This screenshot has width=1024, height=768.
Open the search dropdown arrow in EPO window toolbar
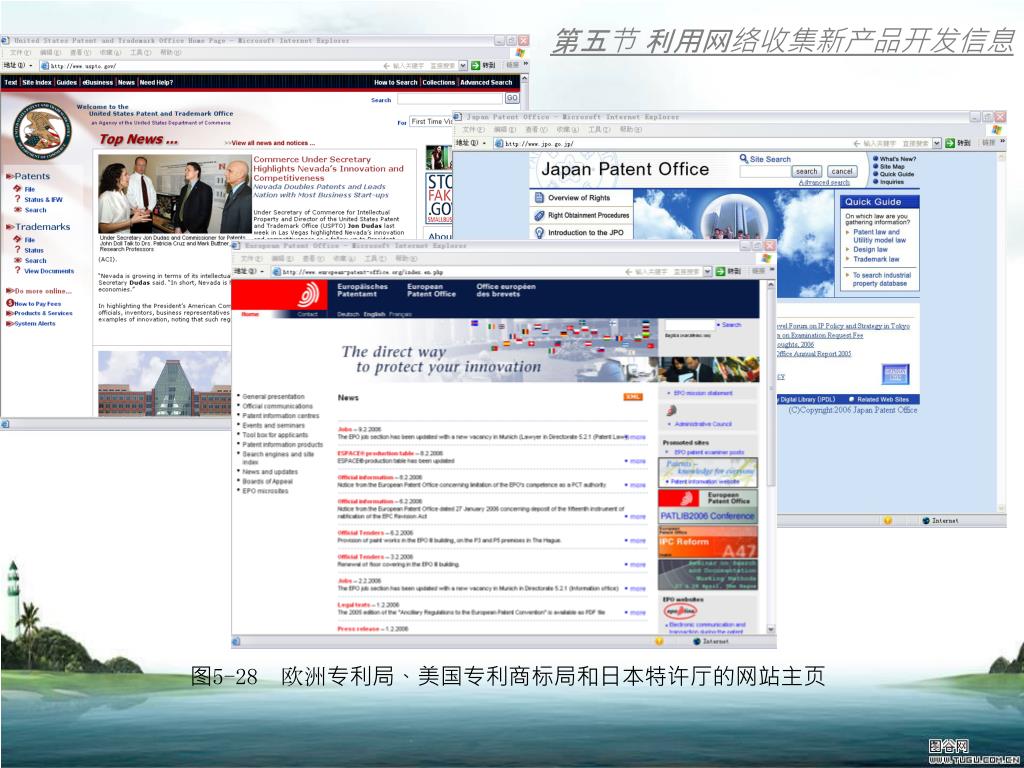[707, 271]
